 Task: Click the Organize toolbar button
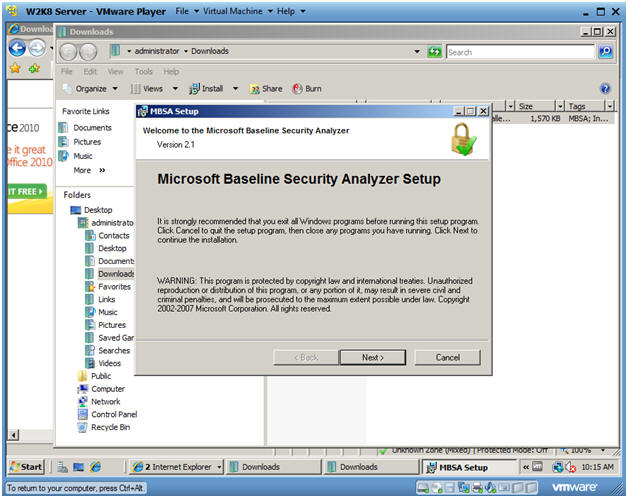click(91, 89)
